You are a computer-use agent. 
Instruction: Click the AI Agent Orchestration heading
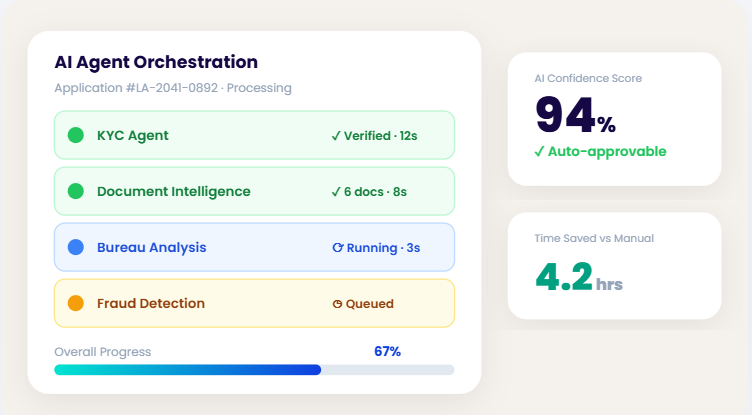point(156,62)
